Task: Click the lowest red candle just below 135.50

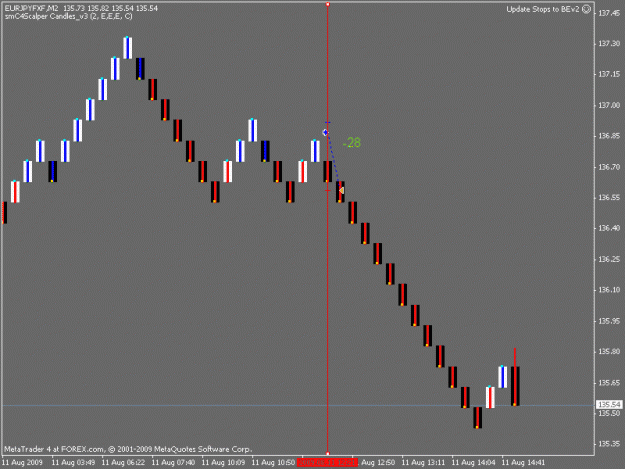Action: [478, 418]
